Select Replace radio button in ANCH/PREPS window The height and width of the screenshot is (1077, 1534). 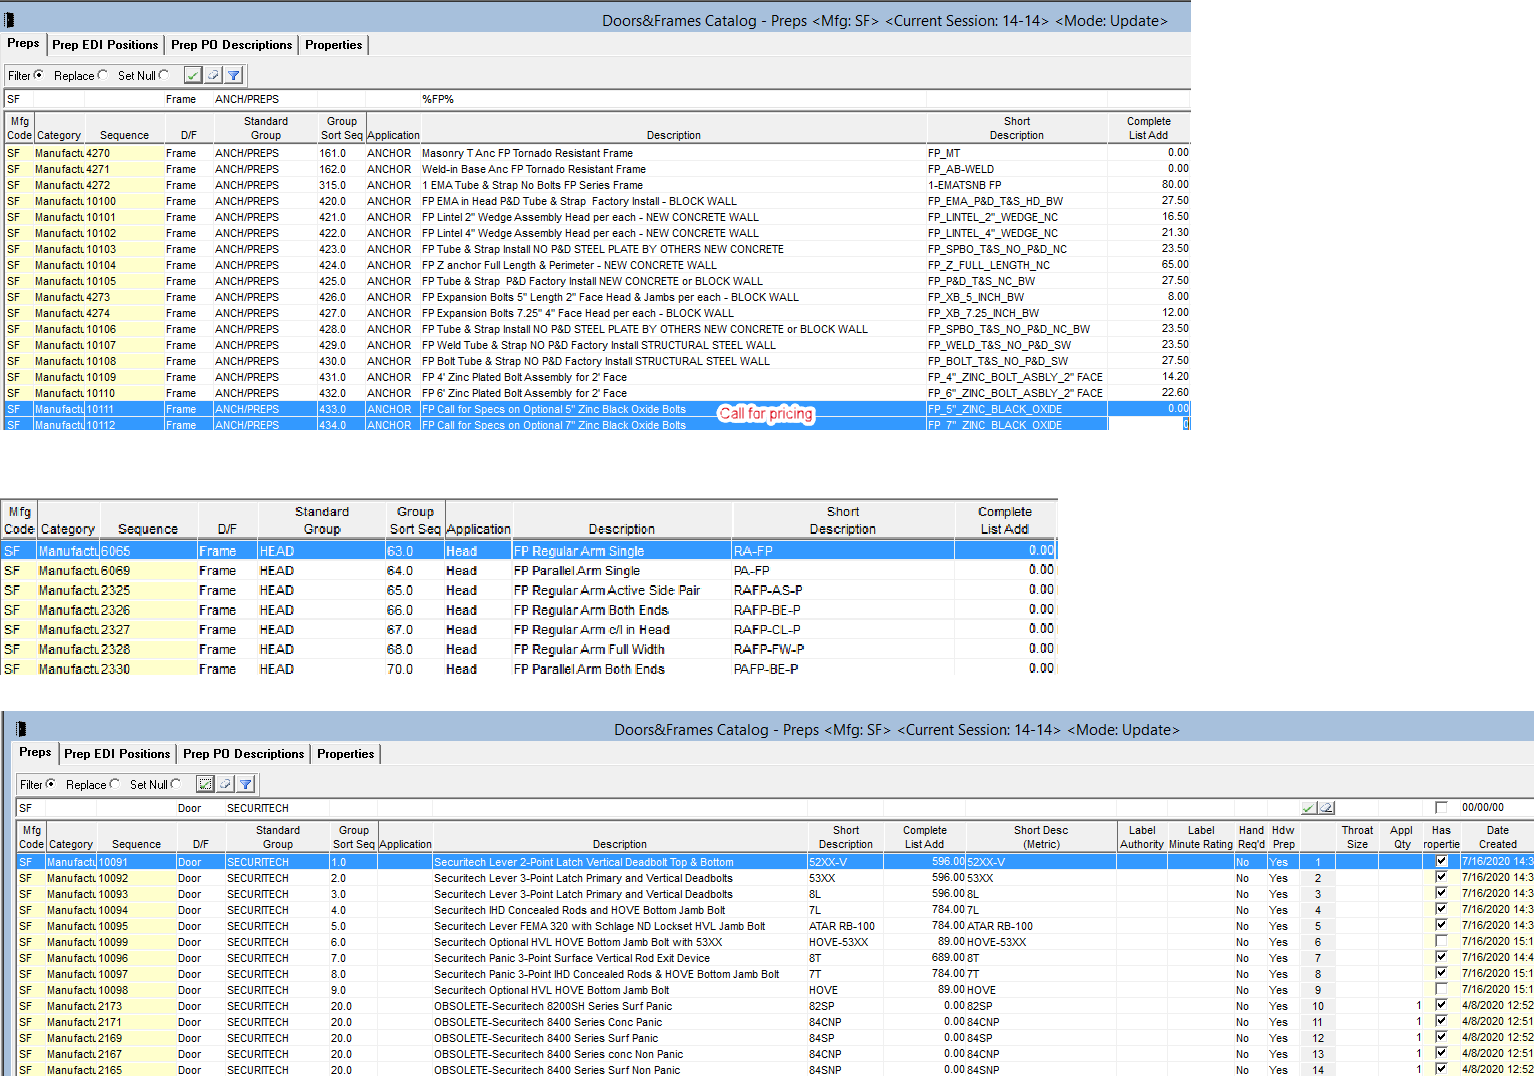click(103, 75)
